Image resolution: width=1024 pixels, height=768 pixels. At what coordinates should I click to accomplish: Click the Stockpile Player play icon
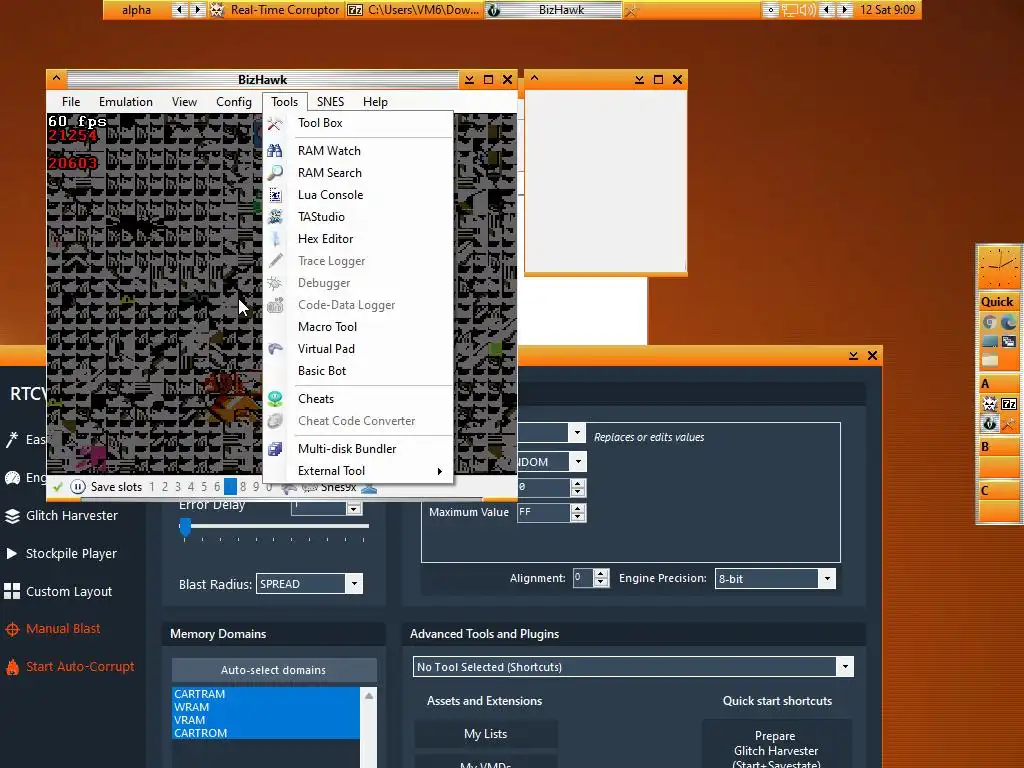[12, 553]
